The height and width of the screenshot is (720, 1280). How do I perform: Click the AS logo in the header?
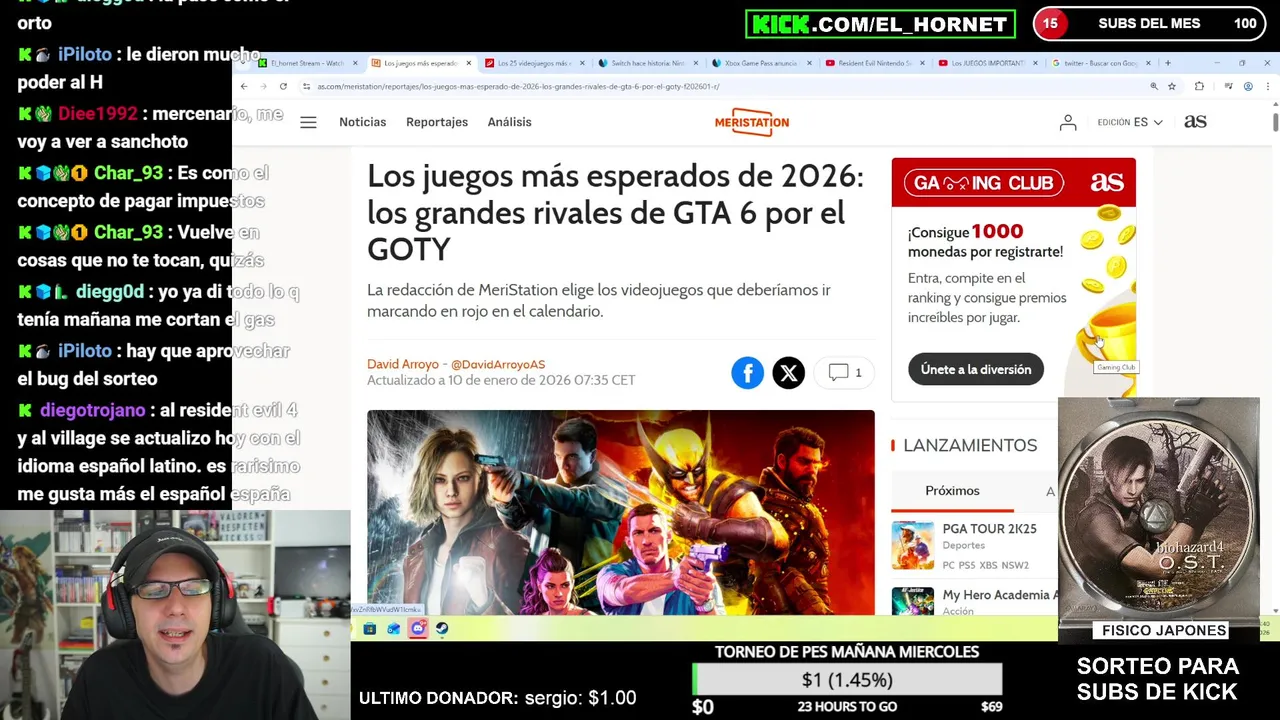point(1195,121)
